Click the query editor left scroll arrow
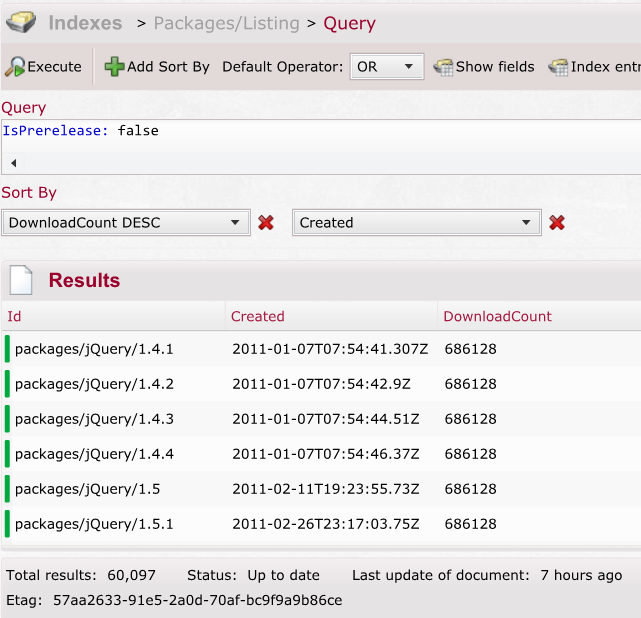Screen dimensions: 641x618 coord(14,163)
